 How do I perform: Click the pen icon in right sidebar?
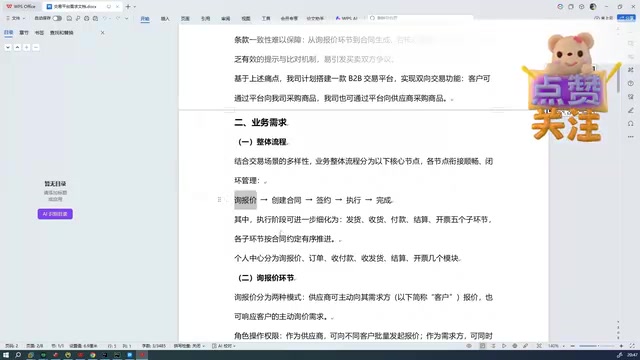(x=631, y=110)
